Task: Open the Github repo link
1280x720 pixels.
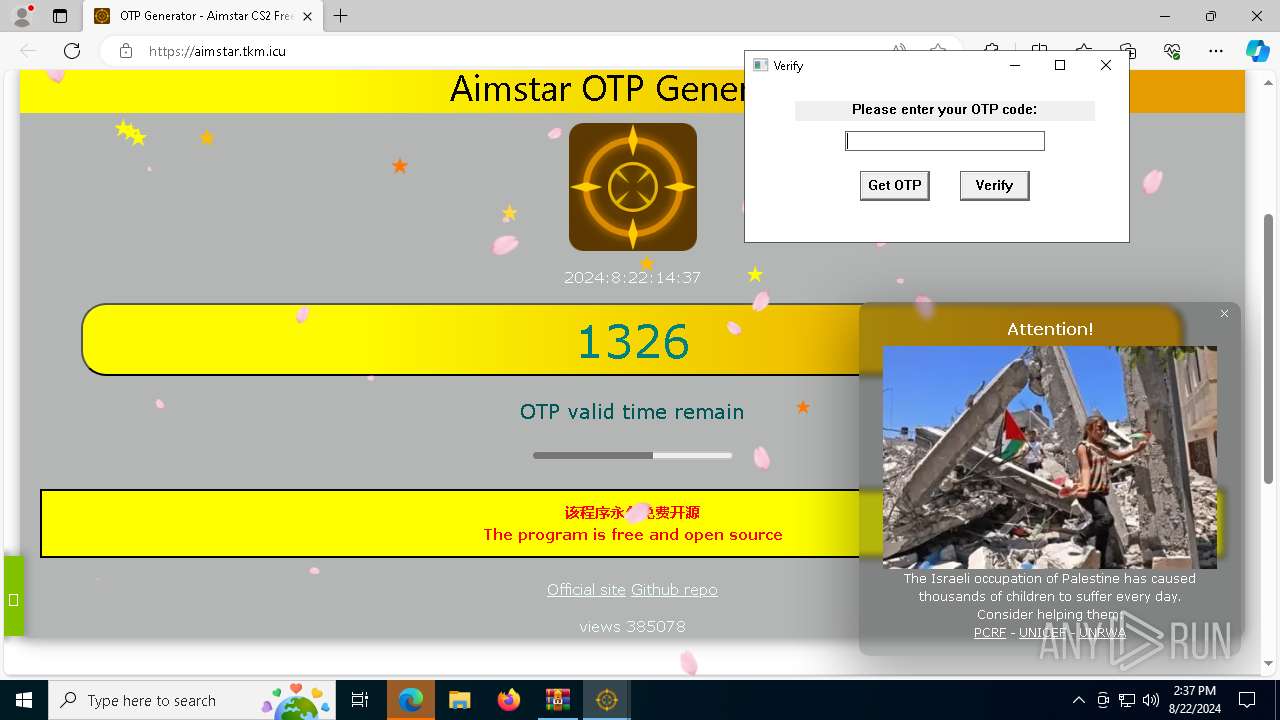Action: [674, 590]
